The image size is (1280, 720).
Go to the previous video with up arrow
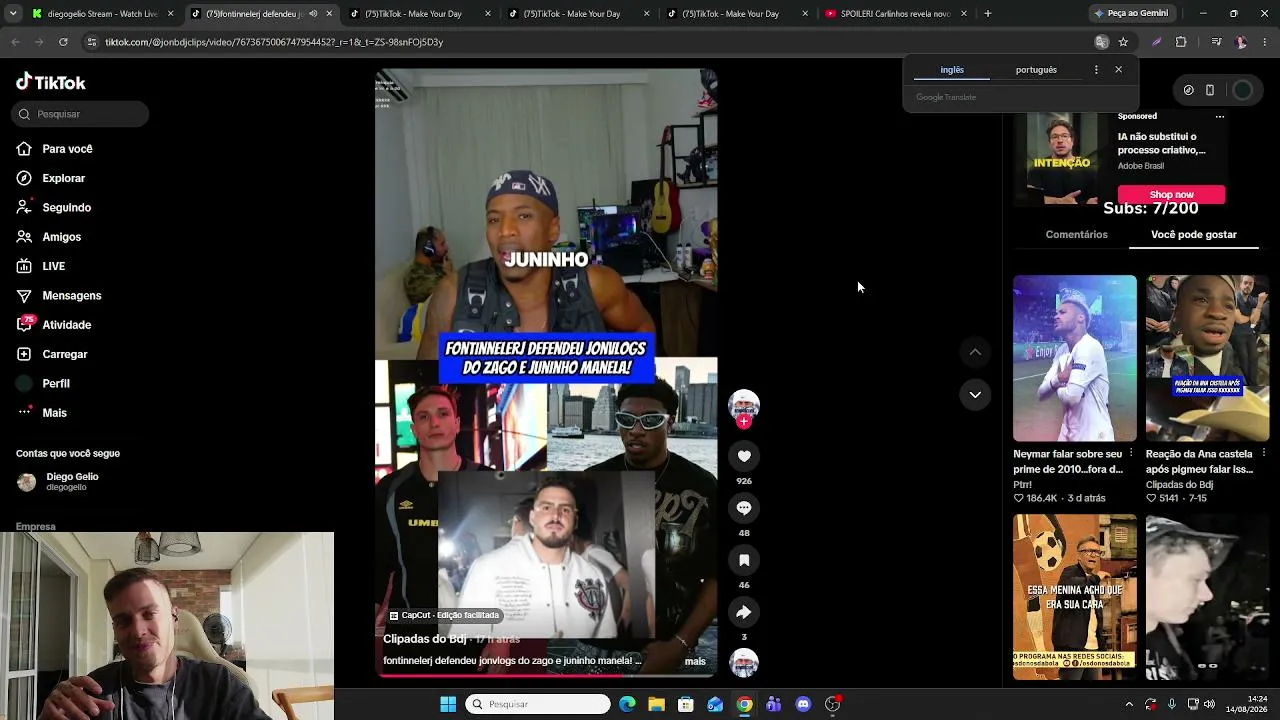click(x=975, y=352)
